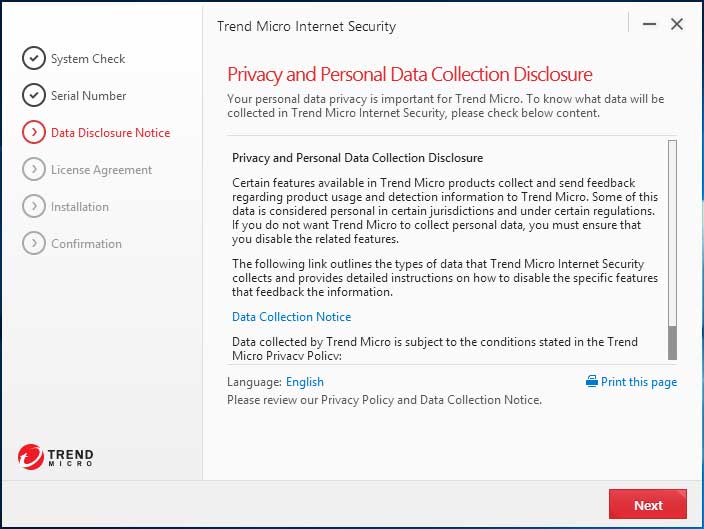Click 'Please review our Privacy Policy' text
Screen dimensions: 704x529
coord(384,400)
